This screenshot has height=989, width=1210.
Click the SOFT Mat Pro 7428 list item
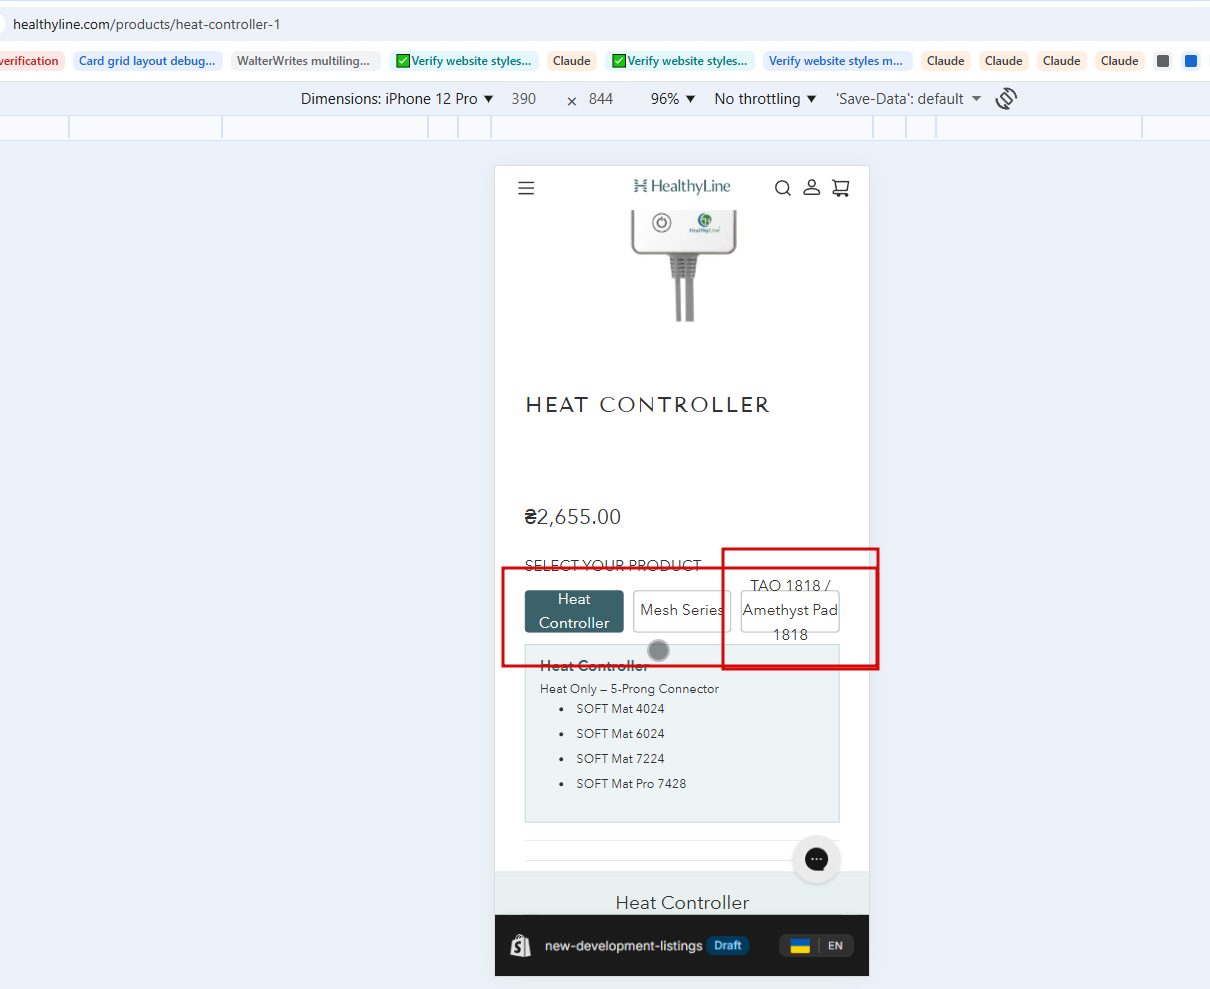click(x=631, y=784)
